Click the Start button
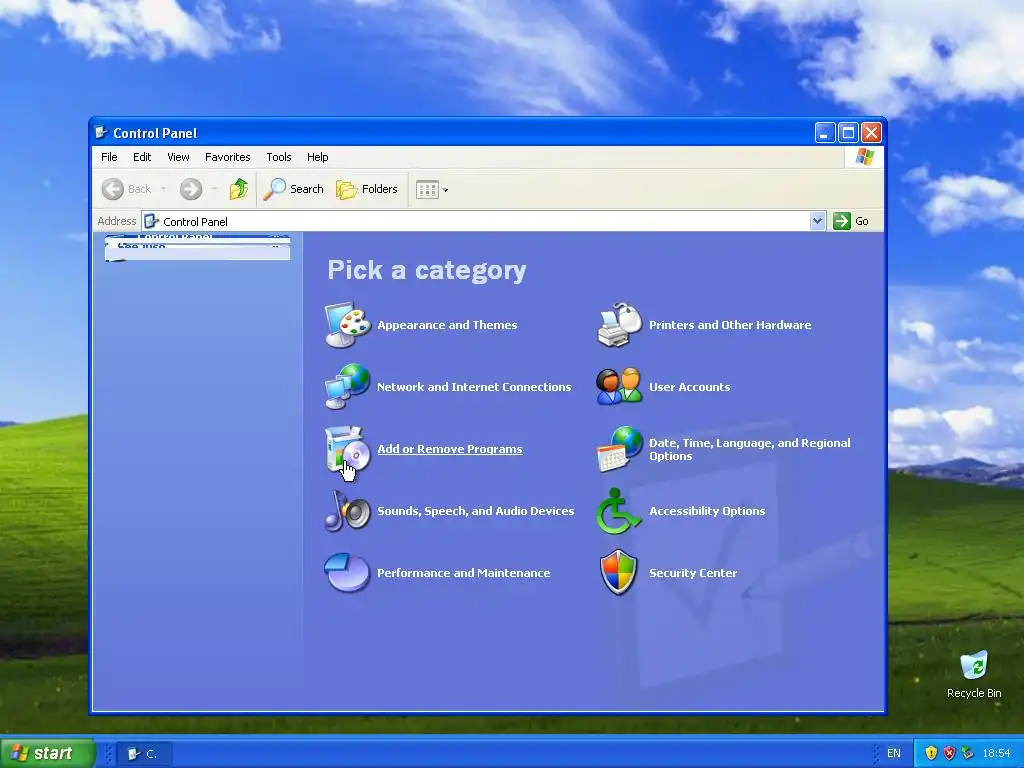The height and width of the screenshot is (768, 1024). pos(47,753)
